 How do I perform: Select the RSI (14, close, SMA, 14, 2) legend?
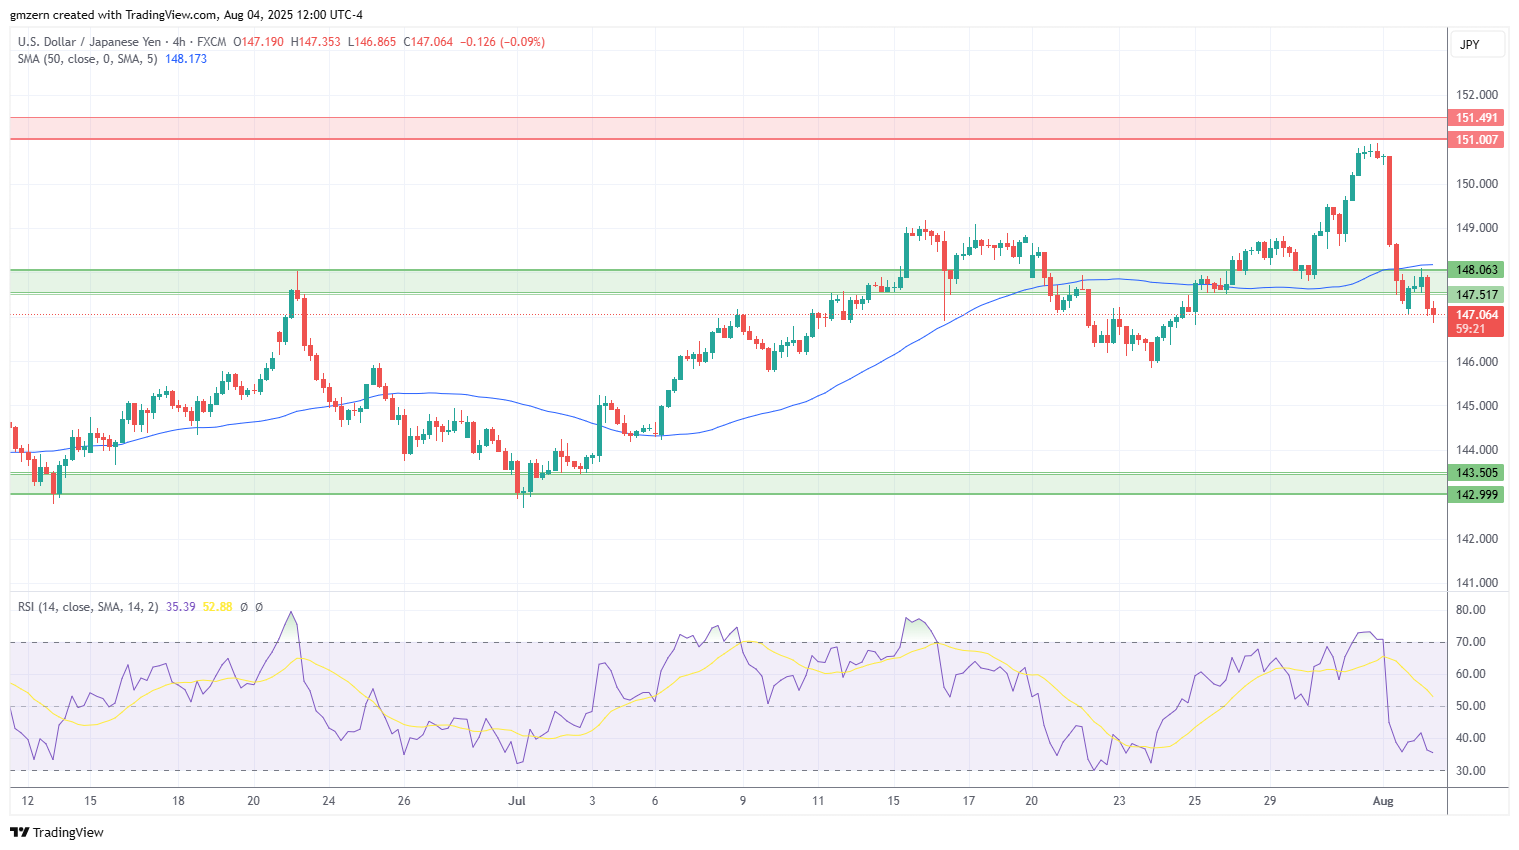pos(88,607)
